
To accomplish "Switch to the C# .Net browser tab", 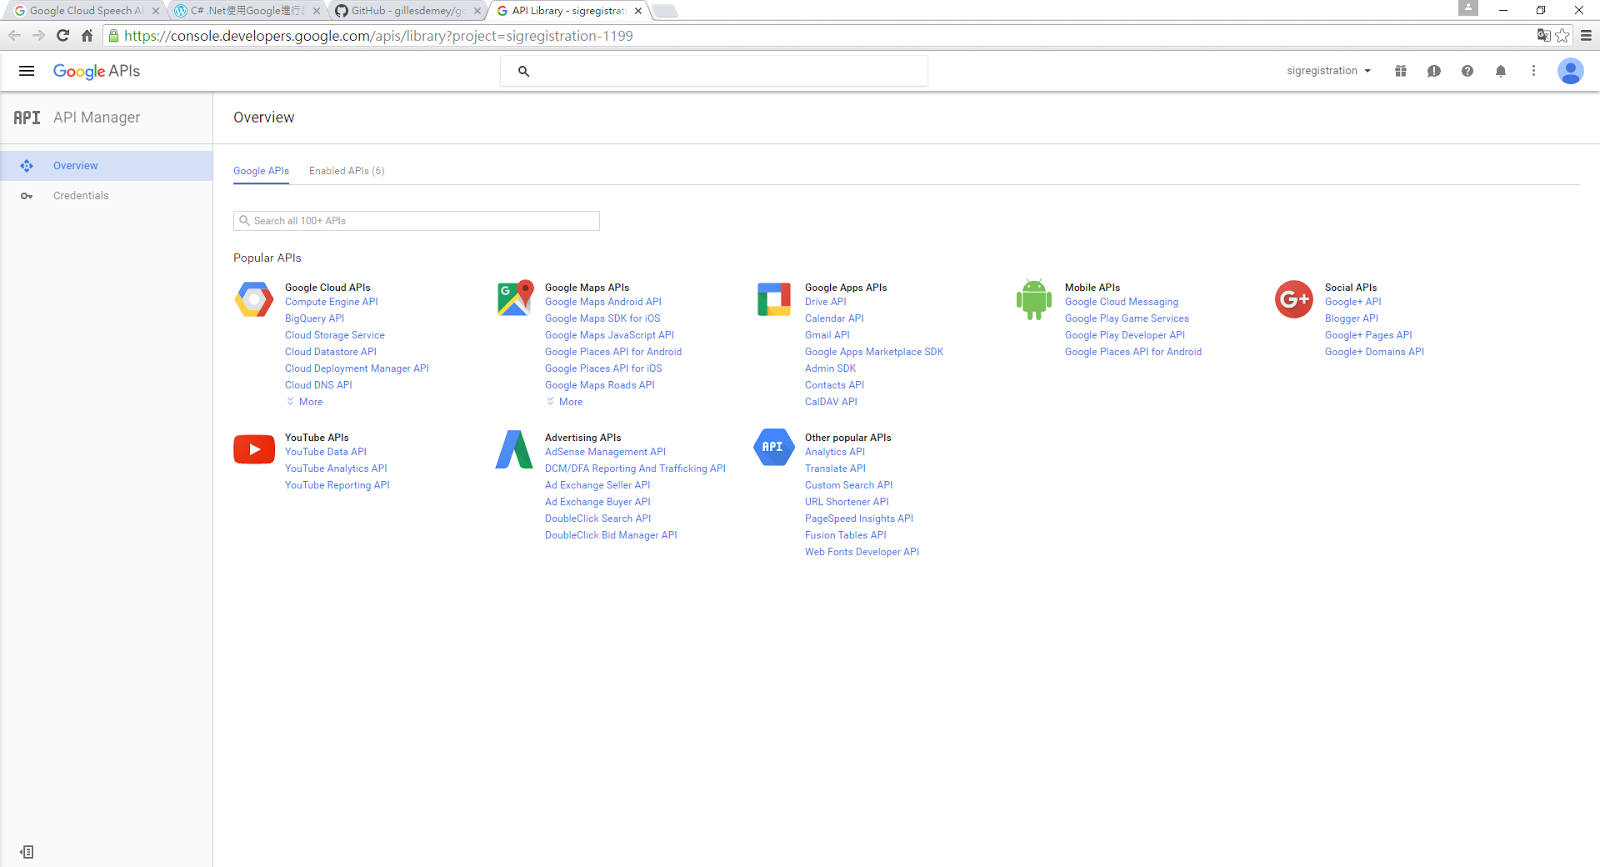I will [x=247, y=11].
